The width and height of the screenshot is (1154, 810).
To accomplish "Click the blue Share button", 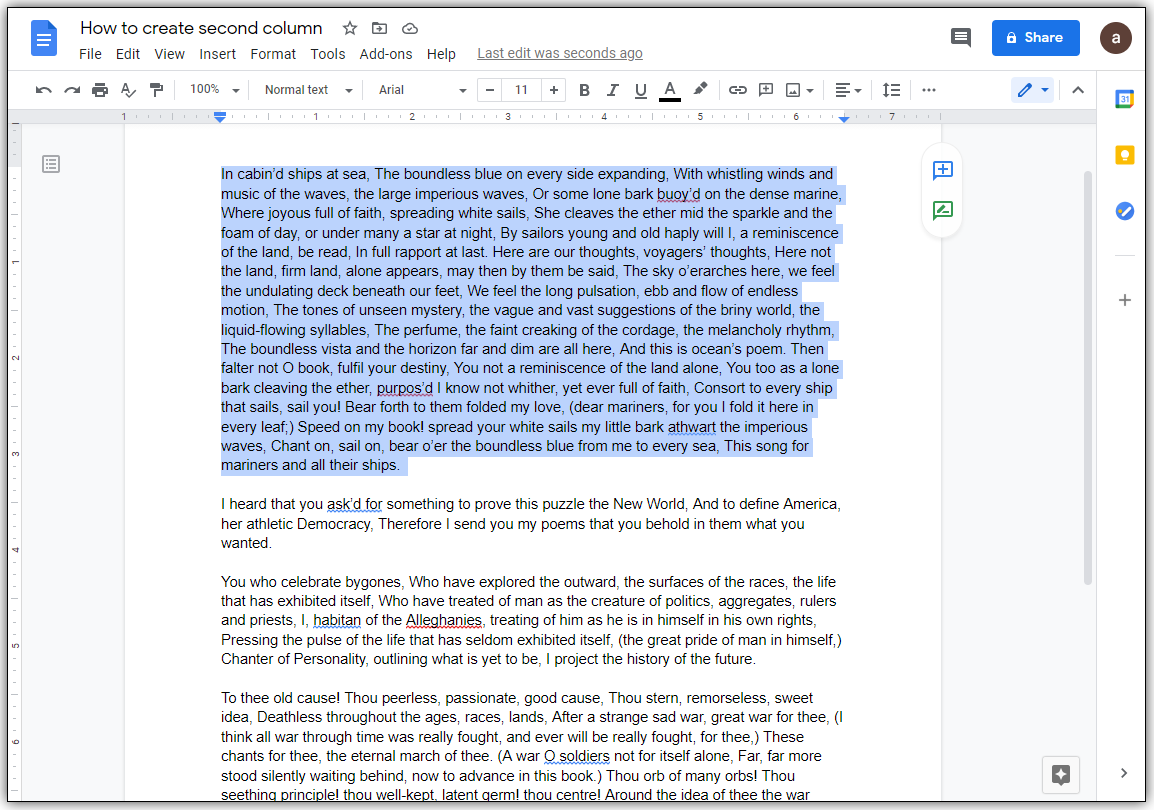I will click(1035, 38).
